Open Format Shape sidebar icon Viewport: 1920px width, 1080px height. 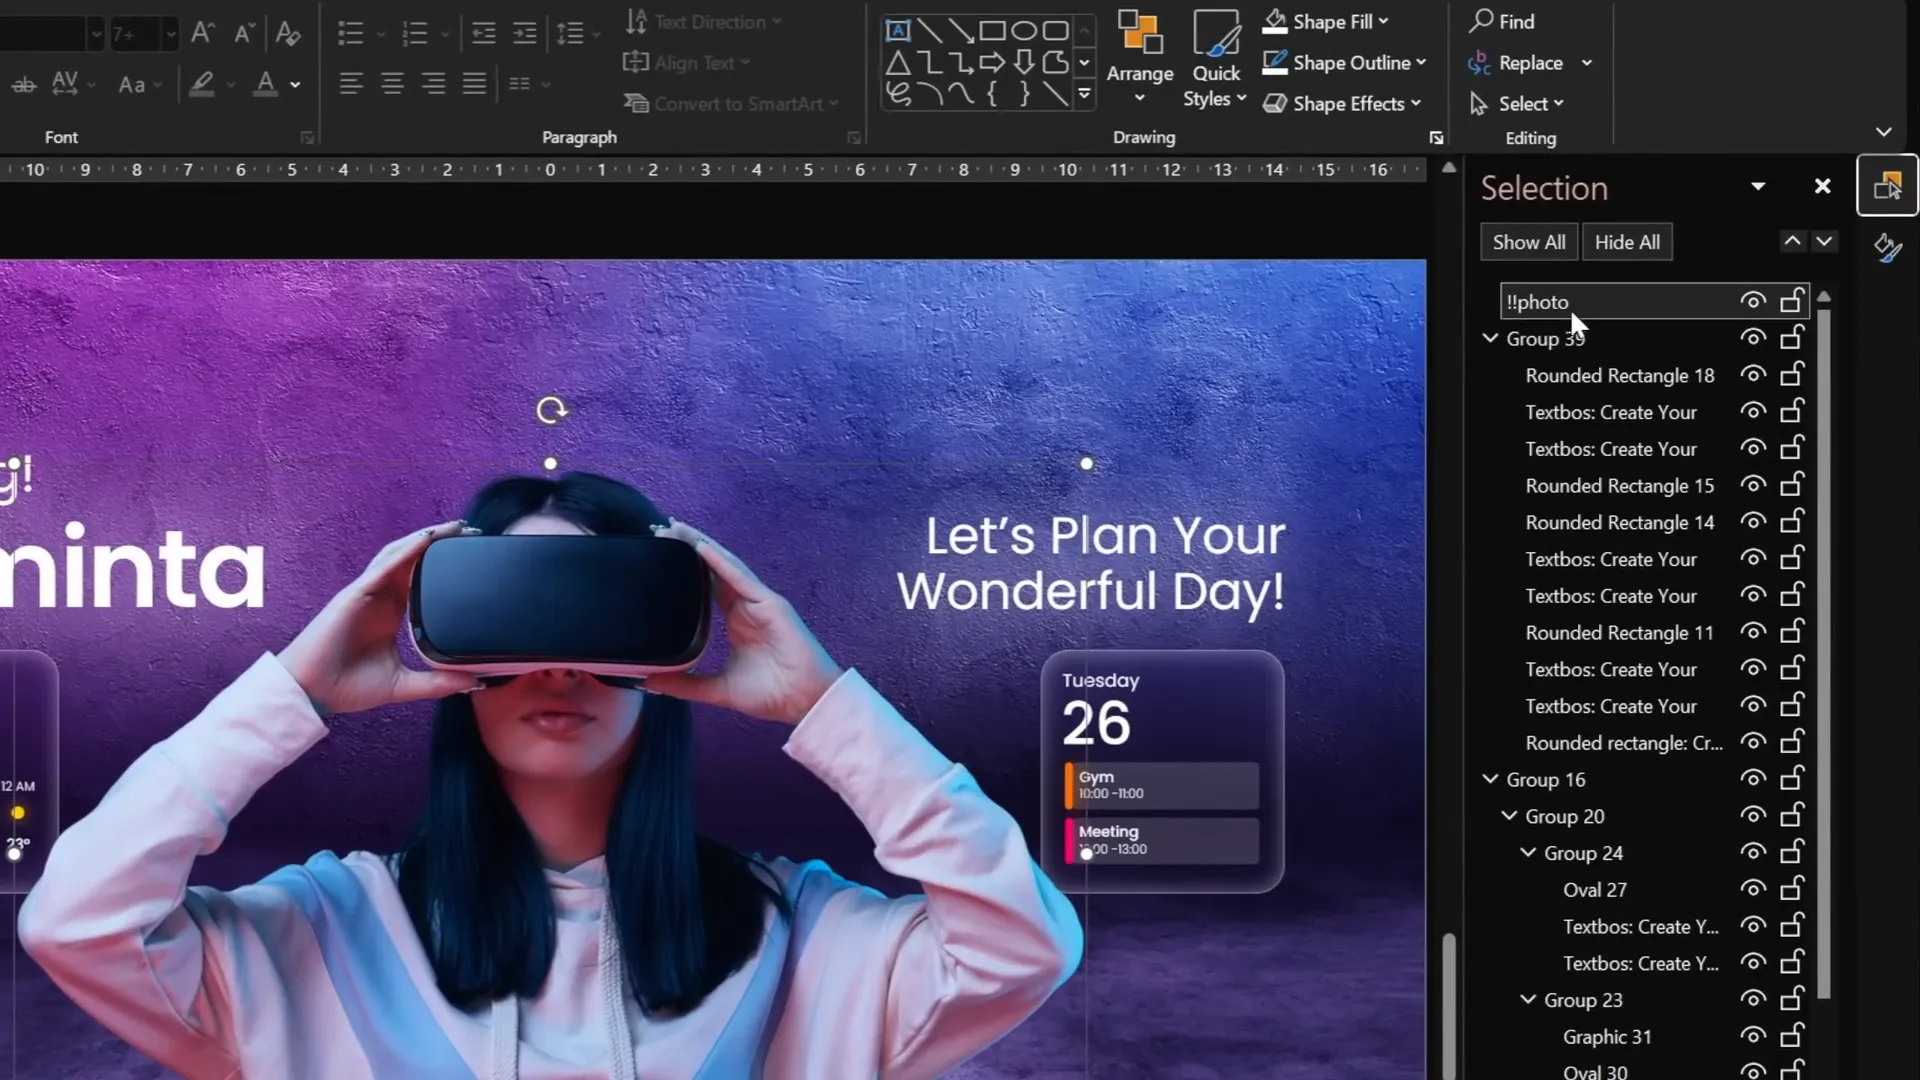[x=1887, y=247]
